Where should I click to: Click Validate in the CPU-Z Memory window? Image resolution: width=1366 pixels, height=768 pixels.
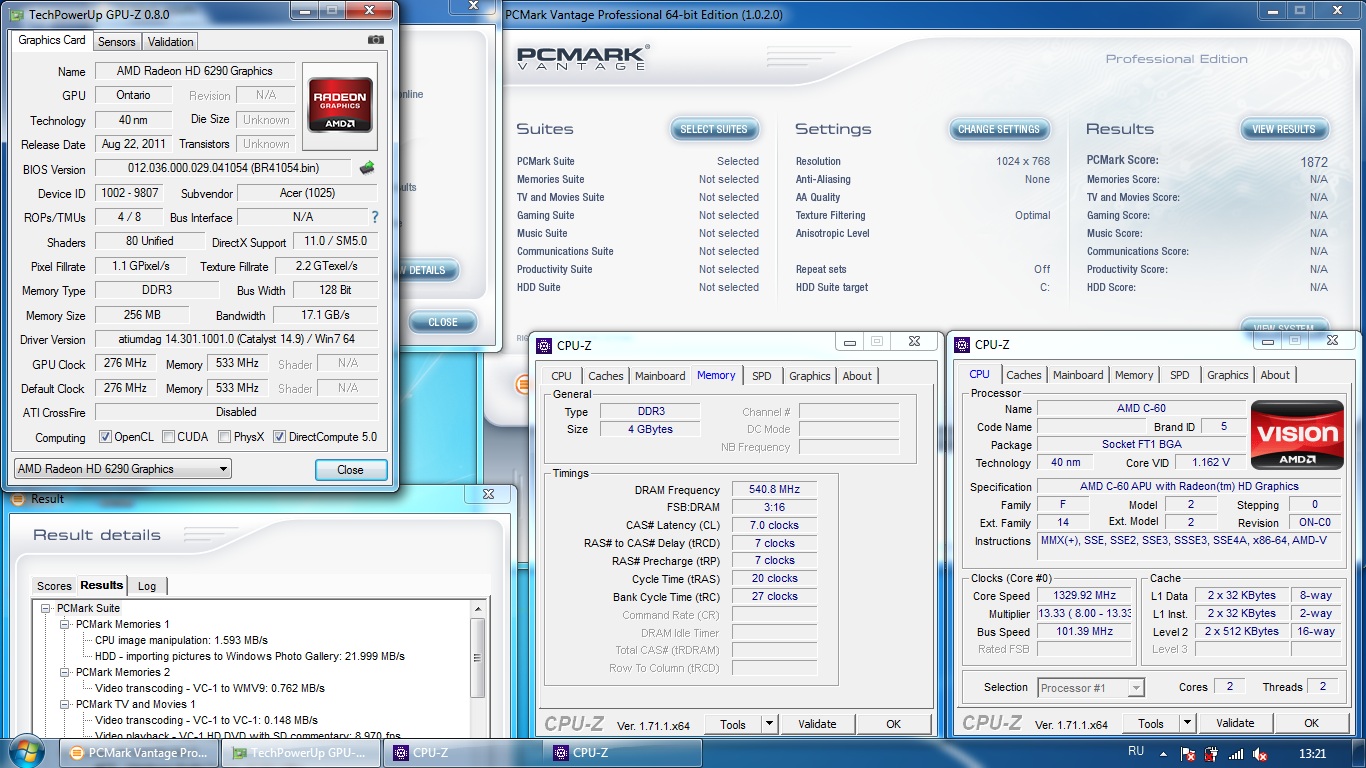point(817,724)
